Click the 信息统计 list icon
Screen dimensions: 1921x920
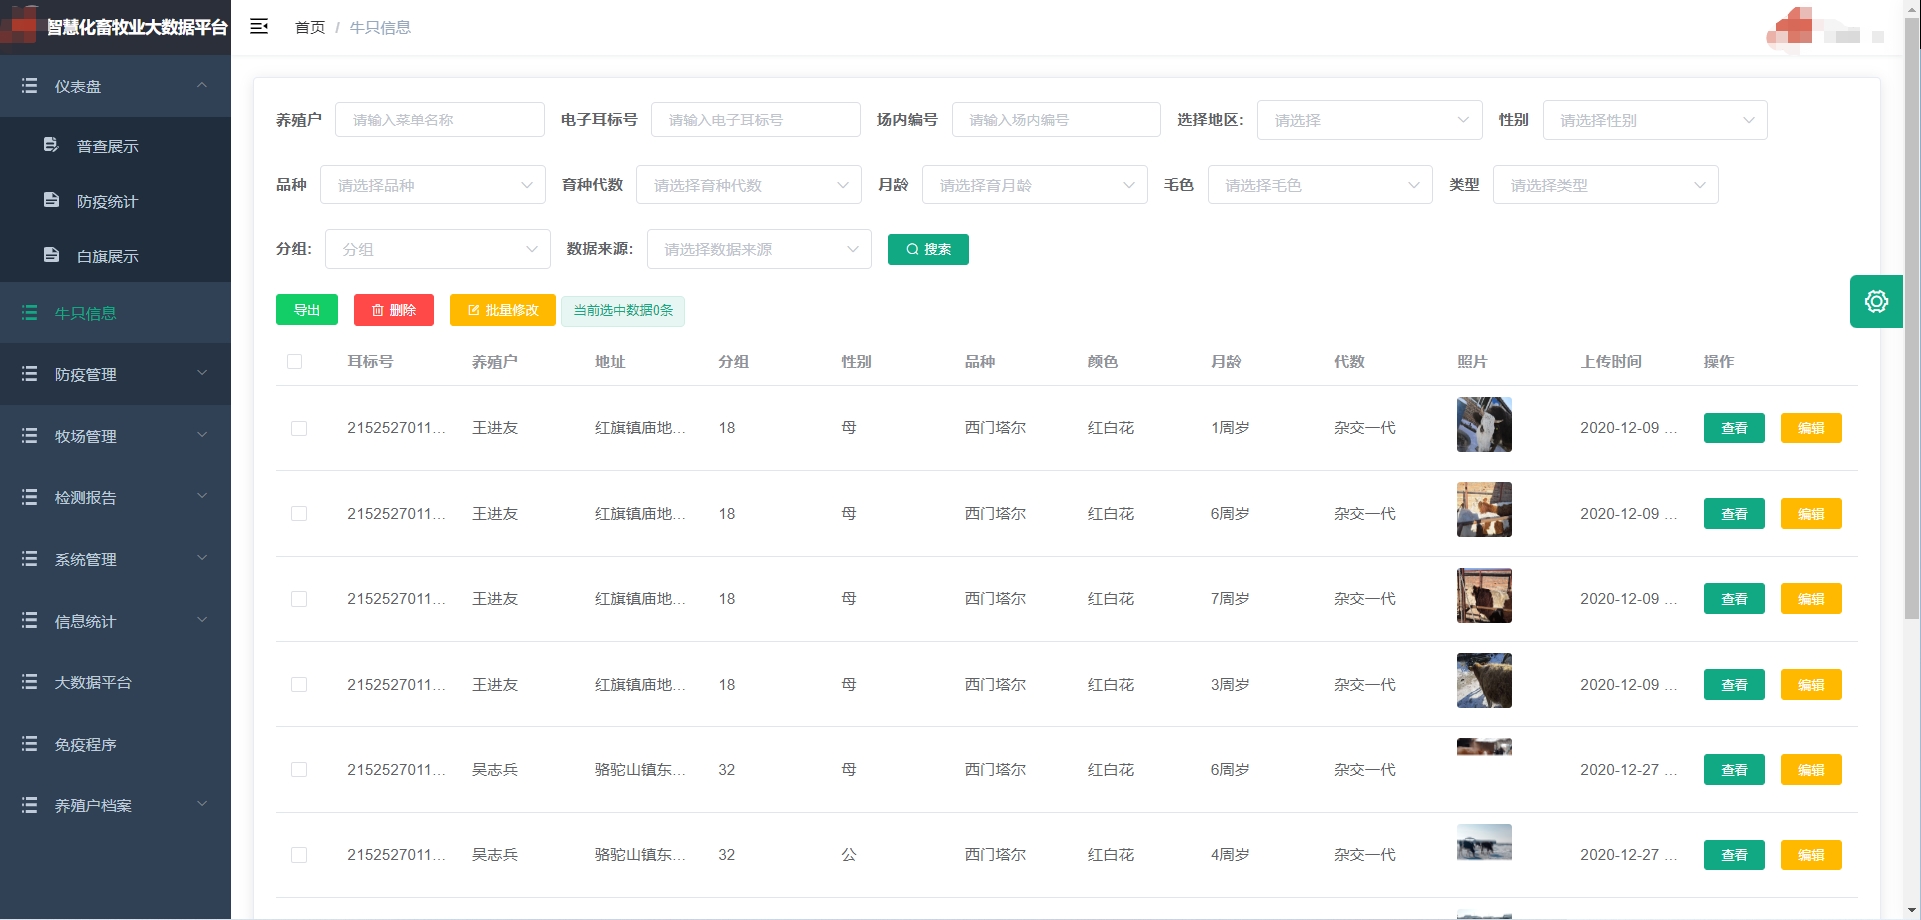coord(30,621)
